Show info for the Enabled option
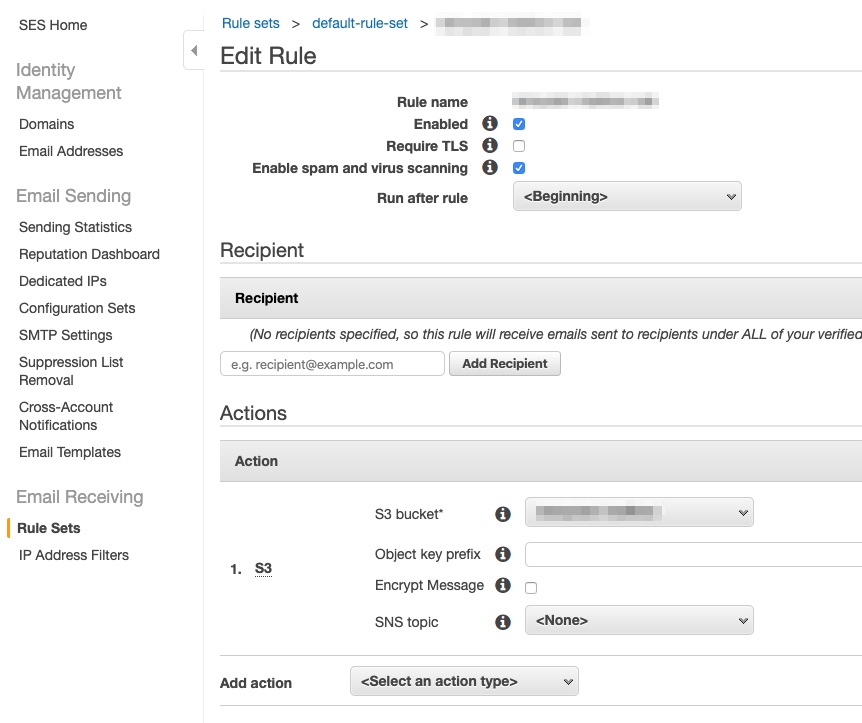Screen dimensions: 862x723 pyautogui.click(x=490, y=124)
